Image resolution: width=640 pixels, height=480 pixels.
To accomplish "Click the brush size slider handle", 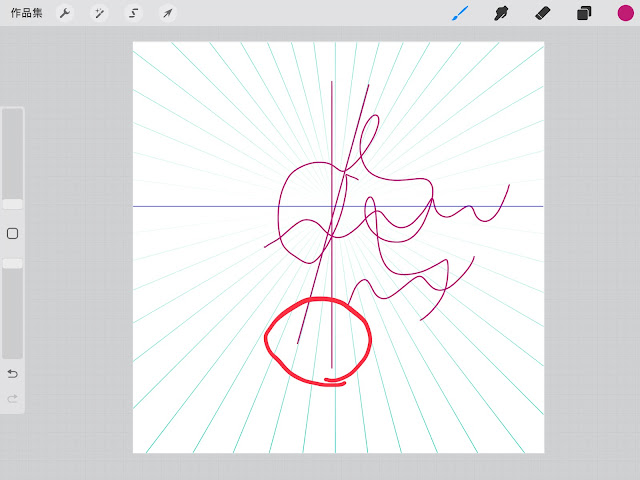I will tap(13, 204).
